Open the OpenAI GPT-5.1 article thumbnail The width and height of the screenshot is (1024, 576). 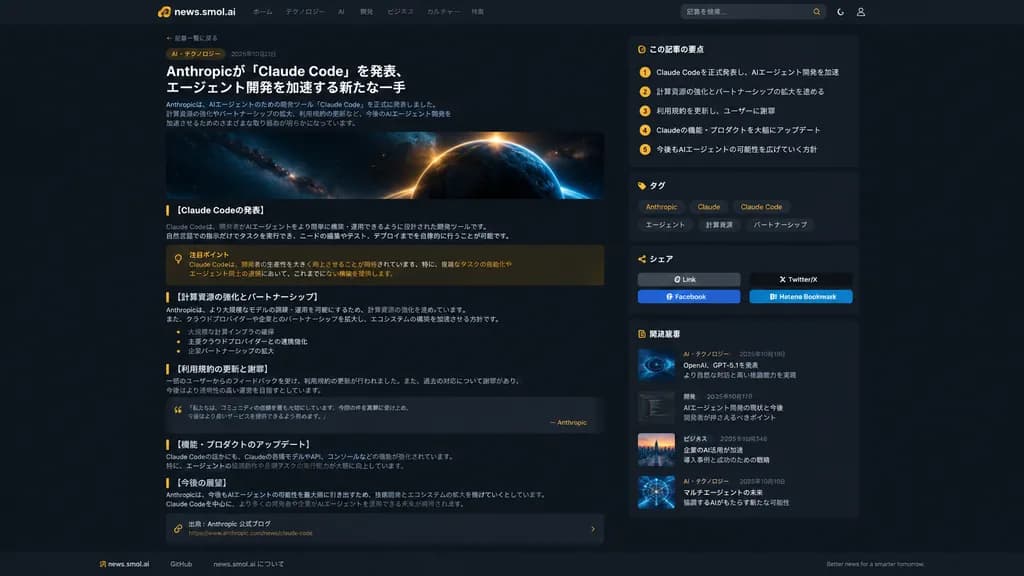(x=656, y=364)
